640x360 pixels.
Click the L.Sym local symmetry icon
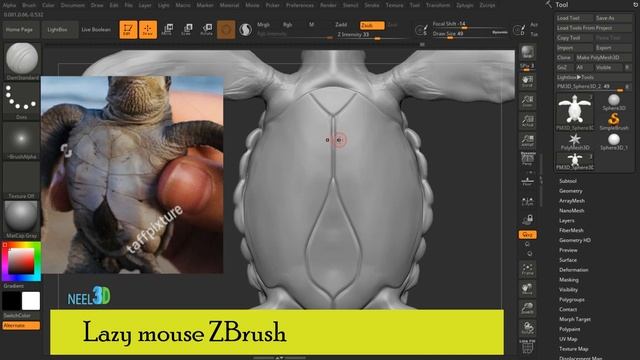click(x=527, y=201)
